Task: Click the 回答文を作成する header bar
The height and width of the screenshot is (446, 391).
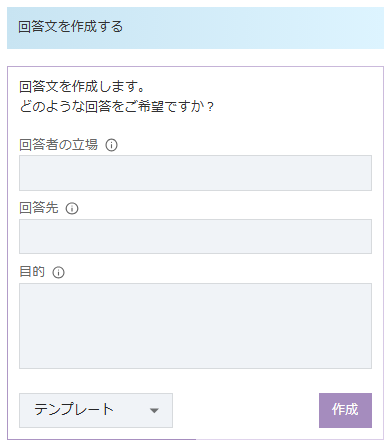Action: point(195,28)
